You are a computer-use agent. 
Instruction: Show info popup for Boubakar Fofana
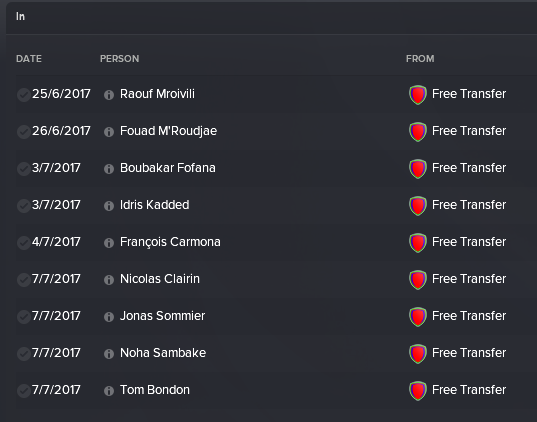point(109,169)
